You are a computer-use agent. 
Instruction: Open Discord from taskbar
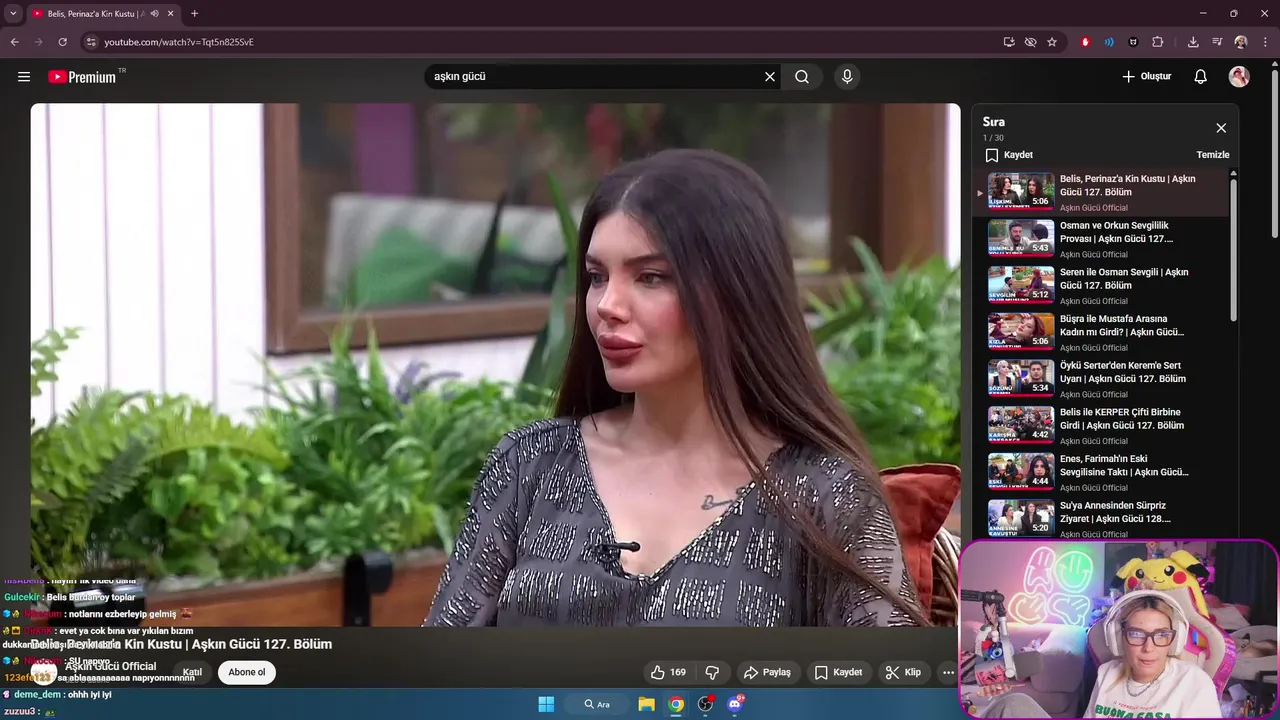click(736, 704)
